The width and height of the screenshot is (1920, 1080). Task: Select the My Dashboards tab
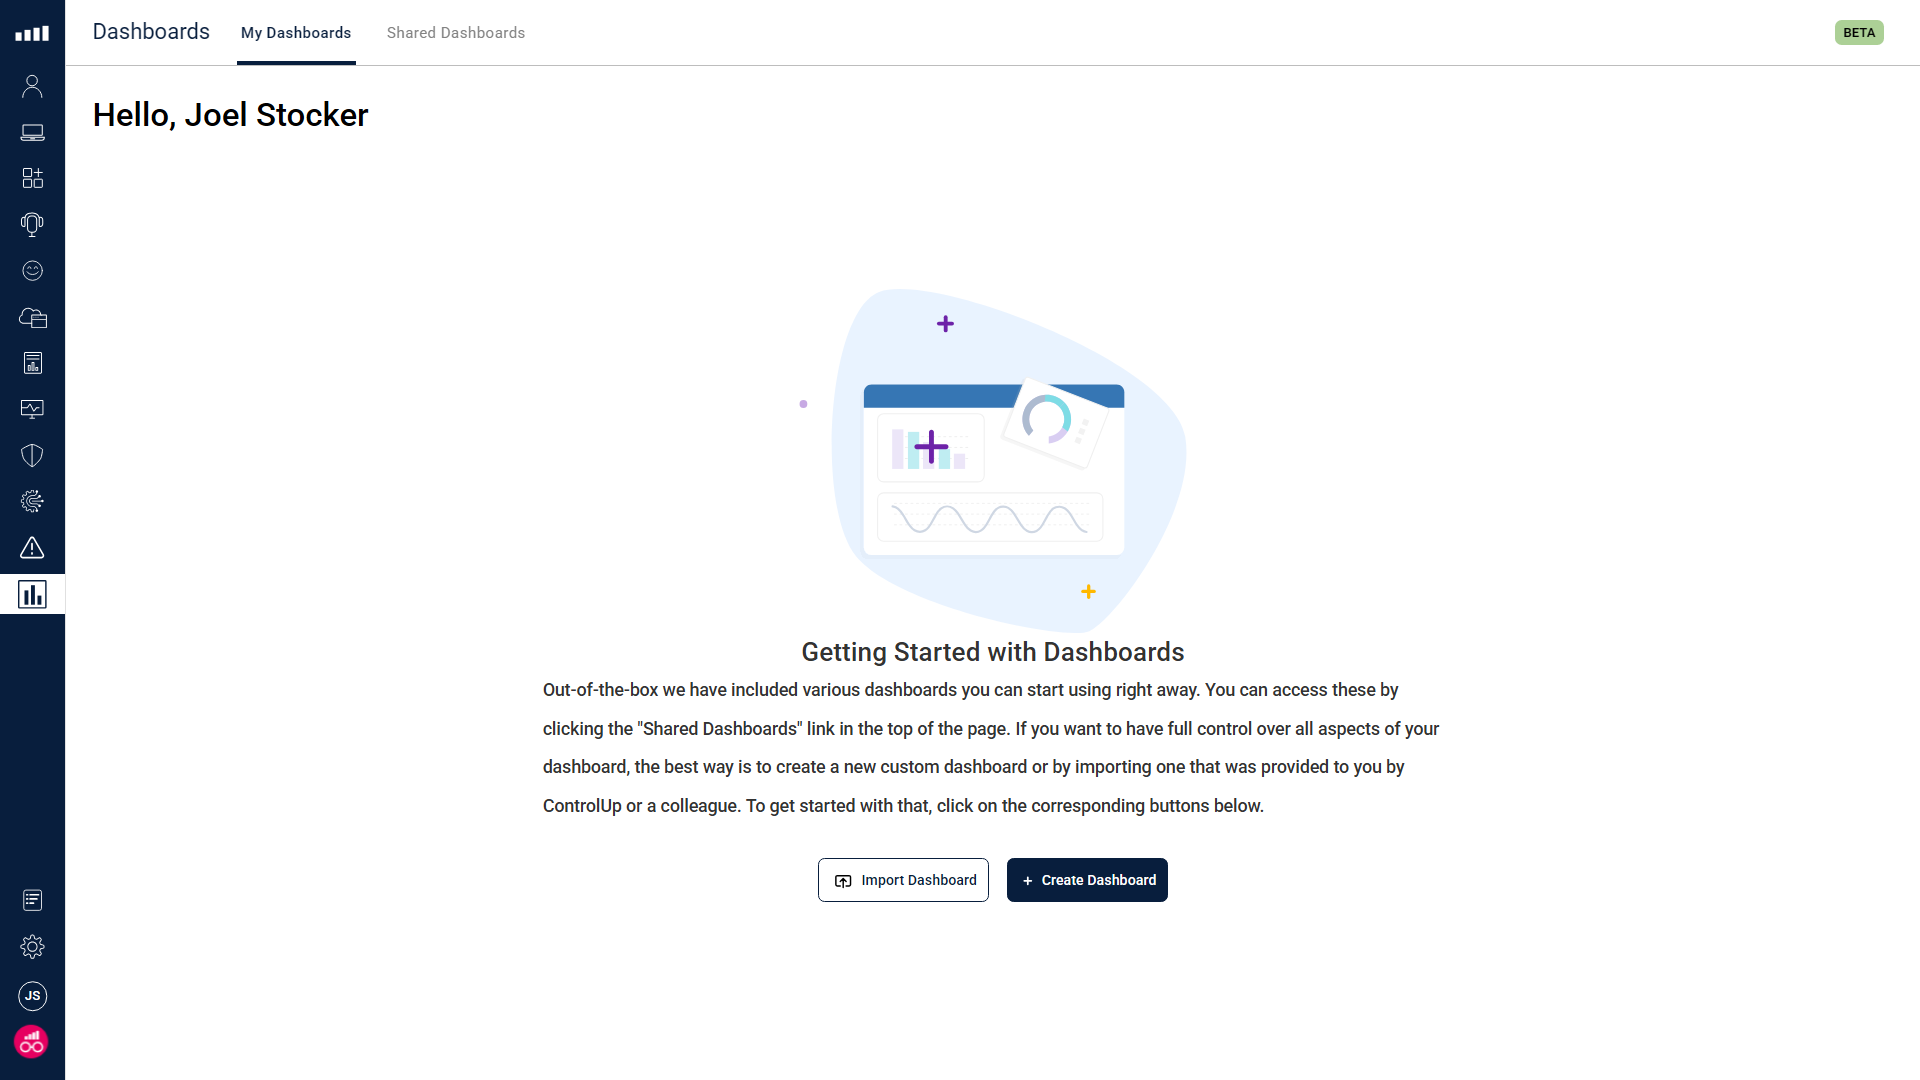[296, 33]
